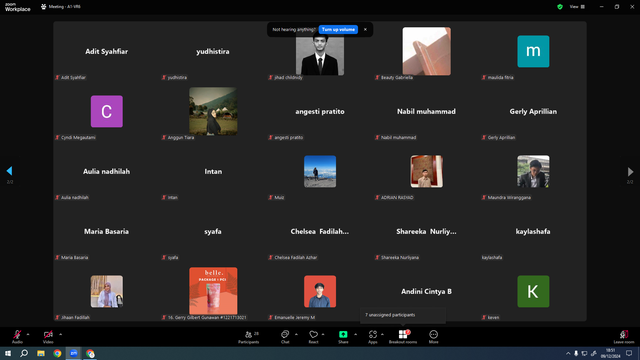Select Jihaan Fadillah's profile photo tile

tap(107, 291)
